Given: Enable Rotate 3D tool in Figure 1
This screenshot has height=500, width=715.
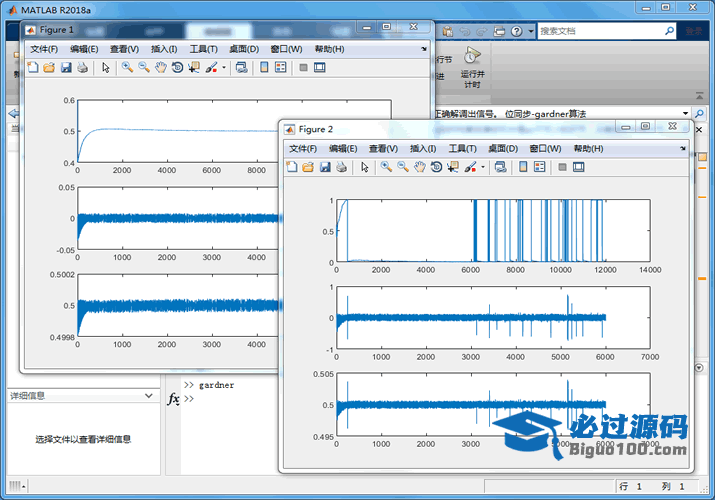Looking at the screenshot, I should point(177,67).
